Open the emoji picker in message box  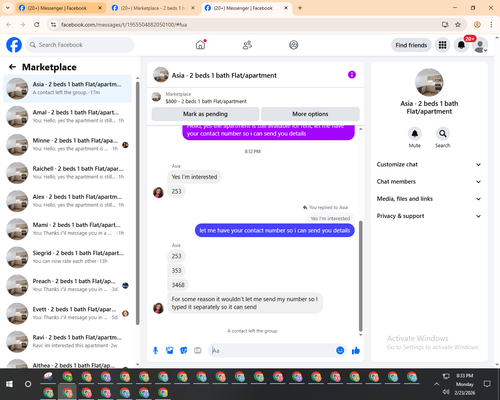tap(340, 350)
